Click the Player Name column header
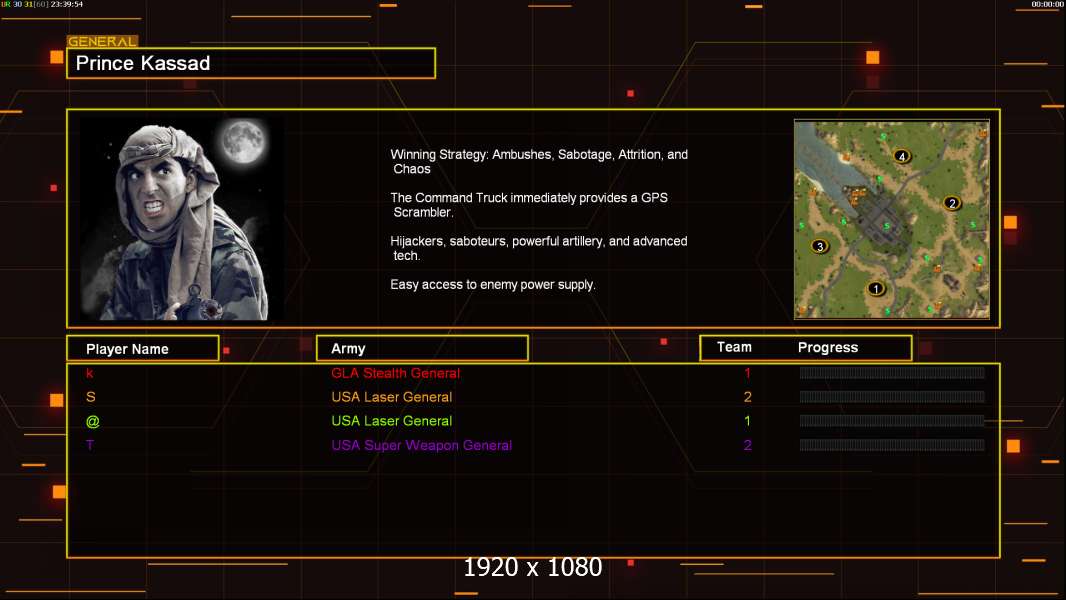Image resolution: width=1066 pixels, height=600 pixels. point(143,349)
